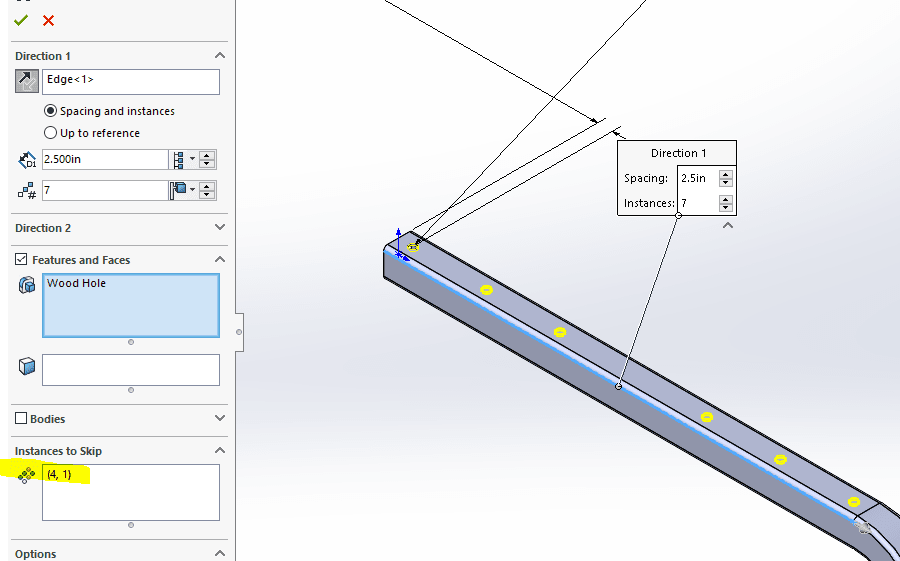Enable the Bodies checkbox
This screenshot has height=561, width=900.
point(21,418)
